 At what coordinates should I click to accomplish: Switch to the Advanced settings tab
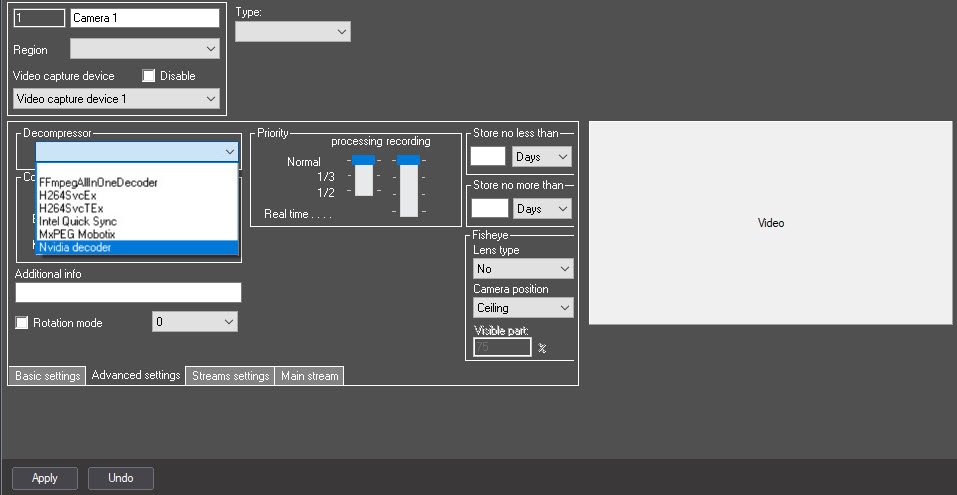point(135,375)
